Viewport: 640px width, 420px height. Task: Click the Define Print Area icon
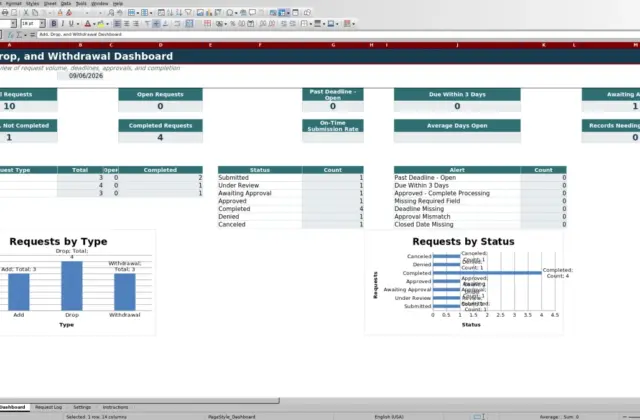(273, 13)
